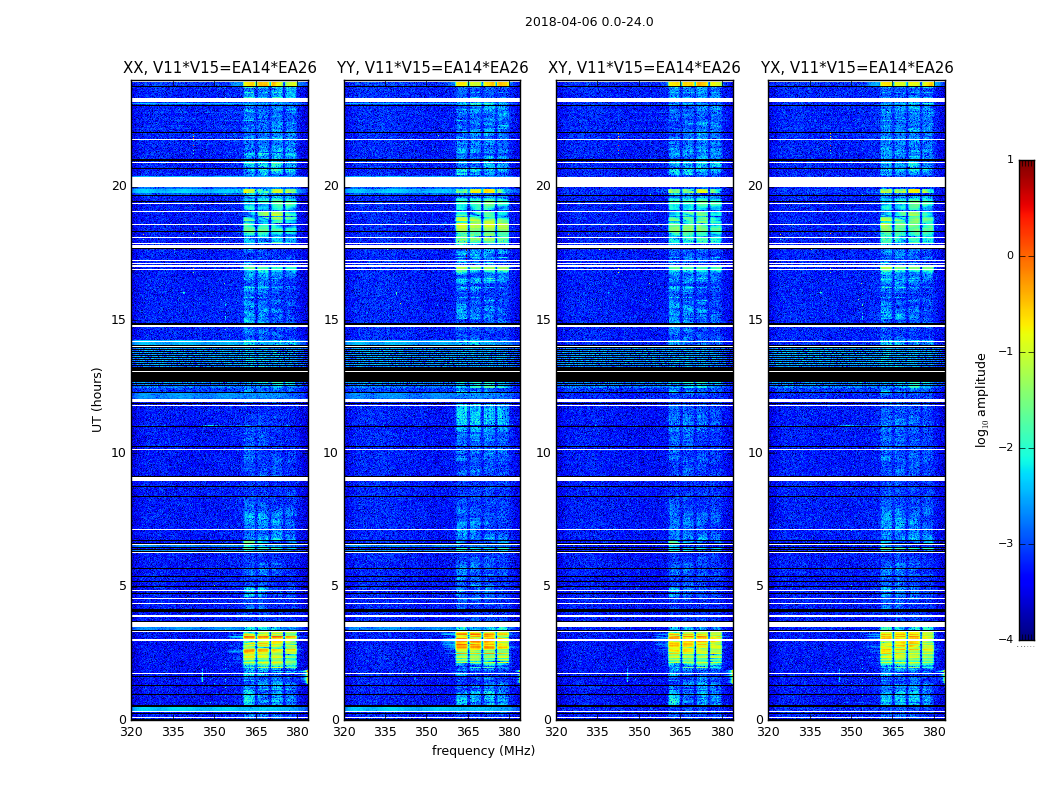Click the frequency (MHz) axis label
This screenshot has height=800, width=1050.
point(483,750)
